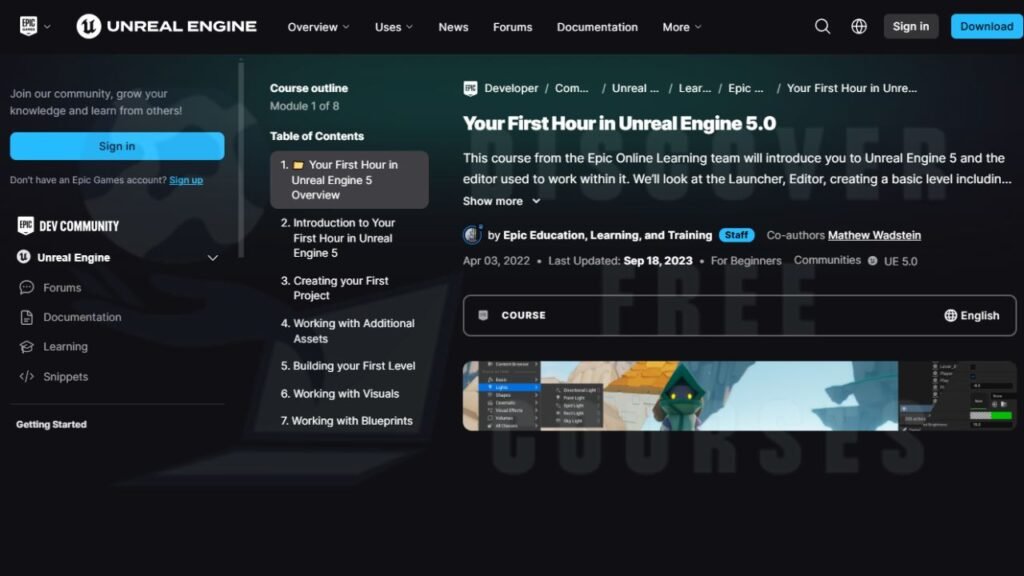Click the folder icon in module 1
Image resolution: width=1024 pixels, height=576 pixels.
pyautogui.click(x=298, y=165)
